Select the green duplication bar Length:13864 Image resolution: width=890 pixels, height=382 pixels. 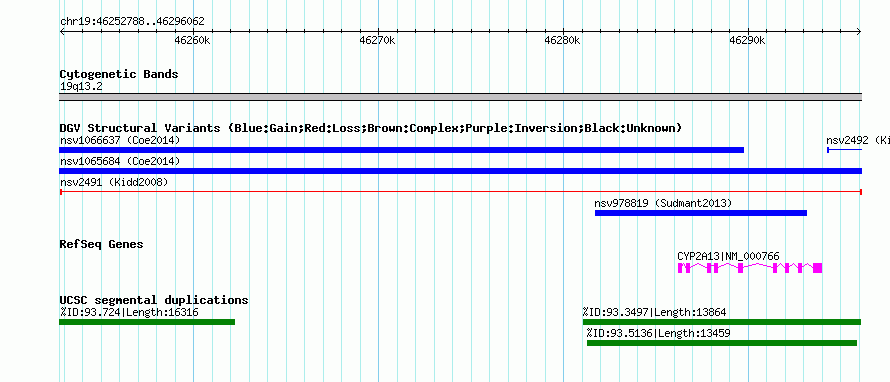[x=722, y=322]
